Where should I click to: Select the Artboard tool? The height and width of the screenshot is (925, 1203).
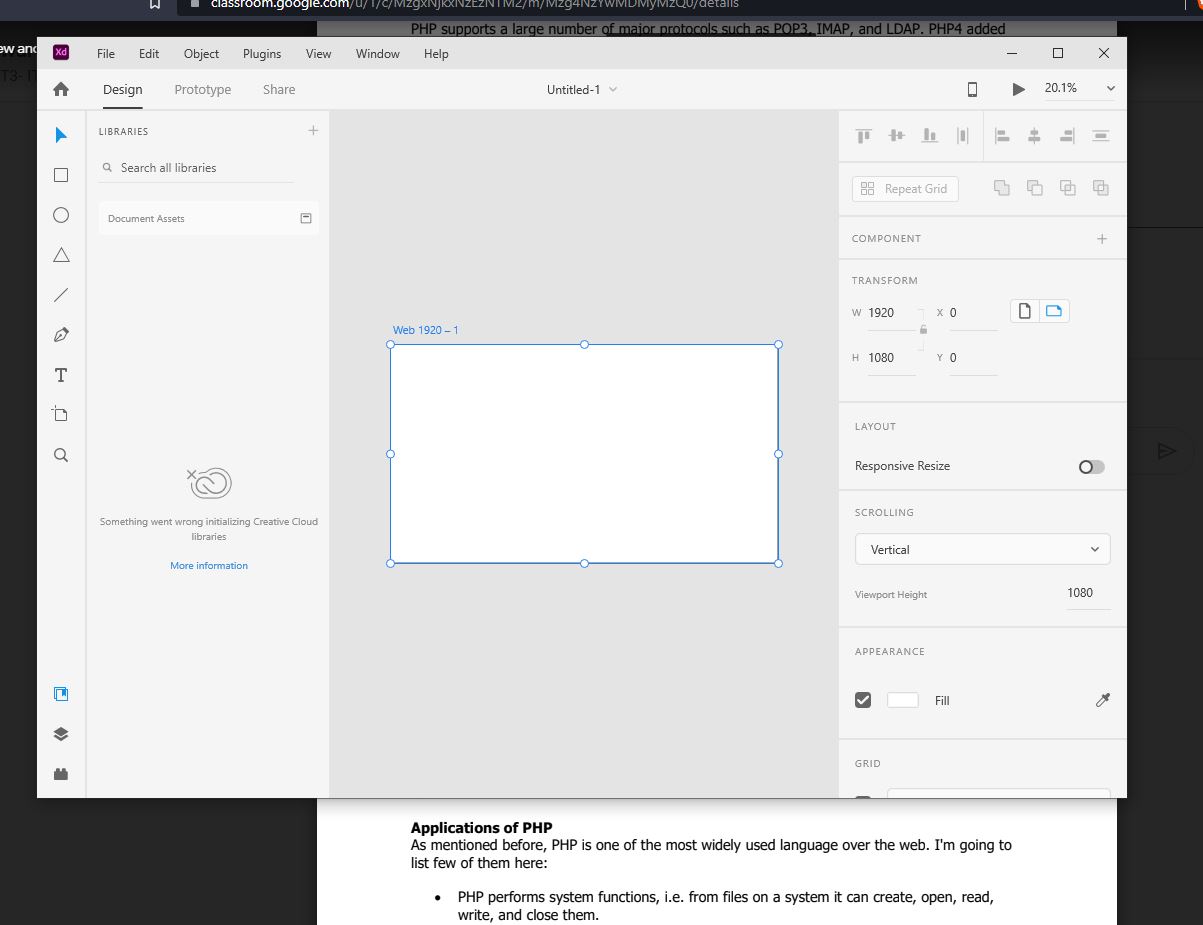tap(61, 414)
